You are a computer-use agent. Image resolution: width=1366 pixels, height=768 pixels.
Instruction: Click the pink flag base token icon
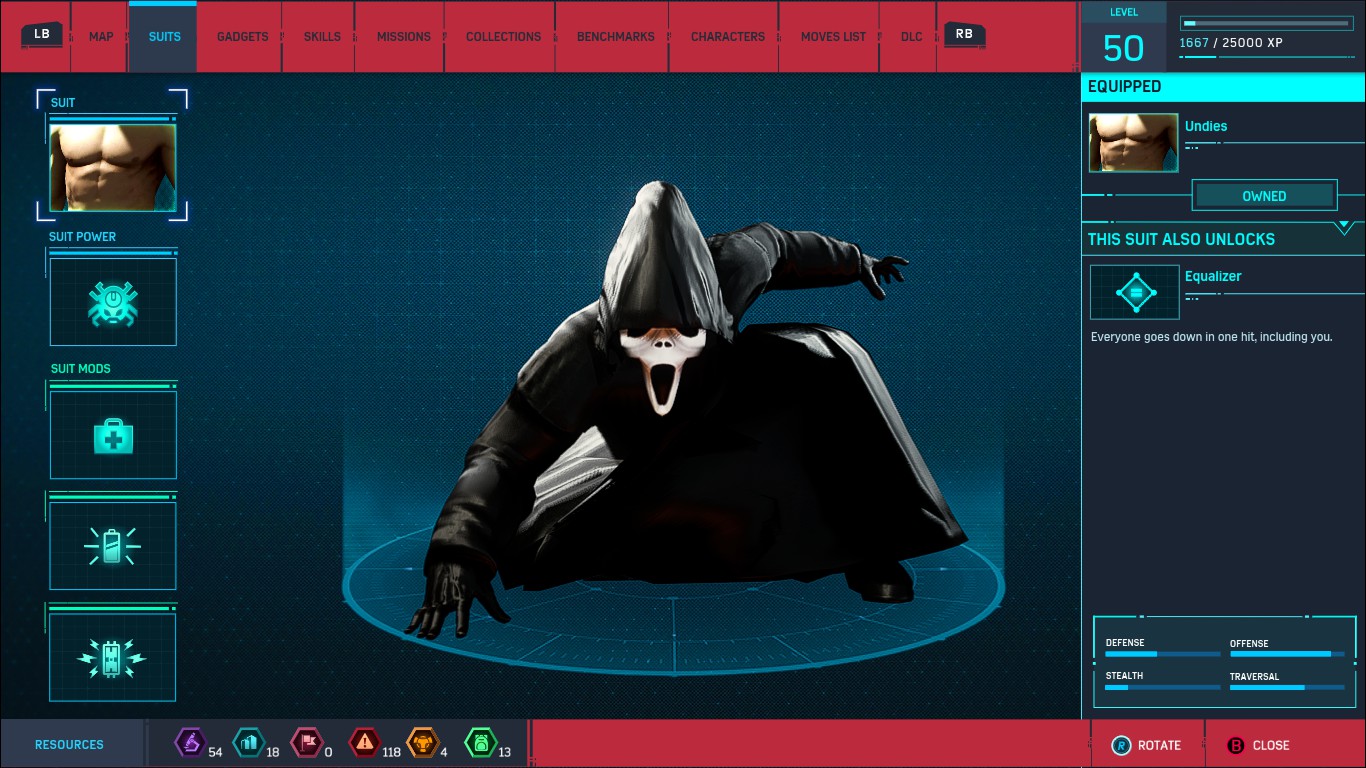point(305,743)
